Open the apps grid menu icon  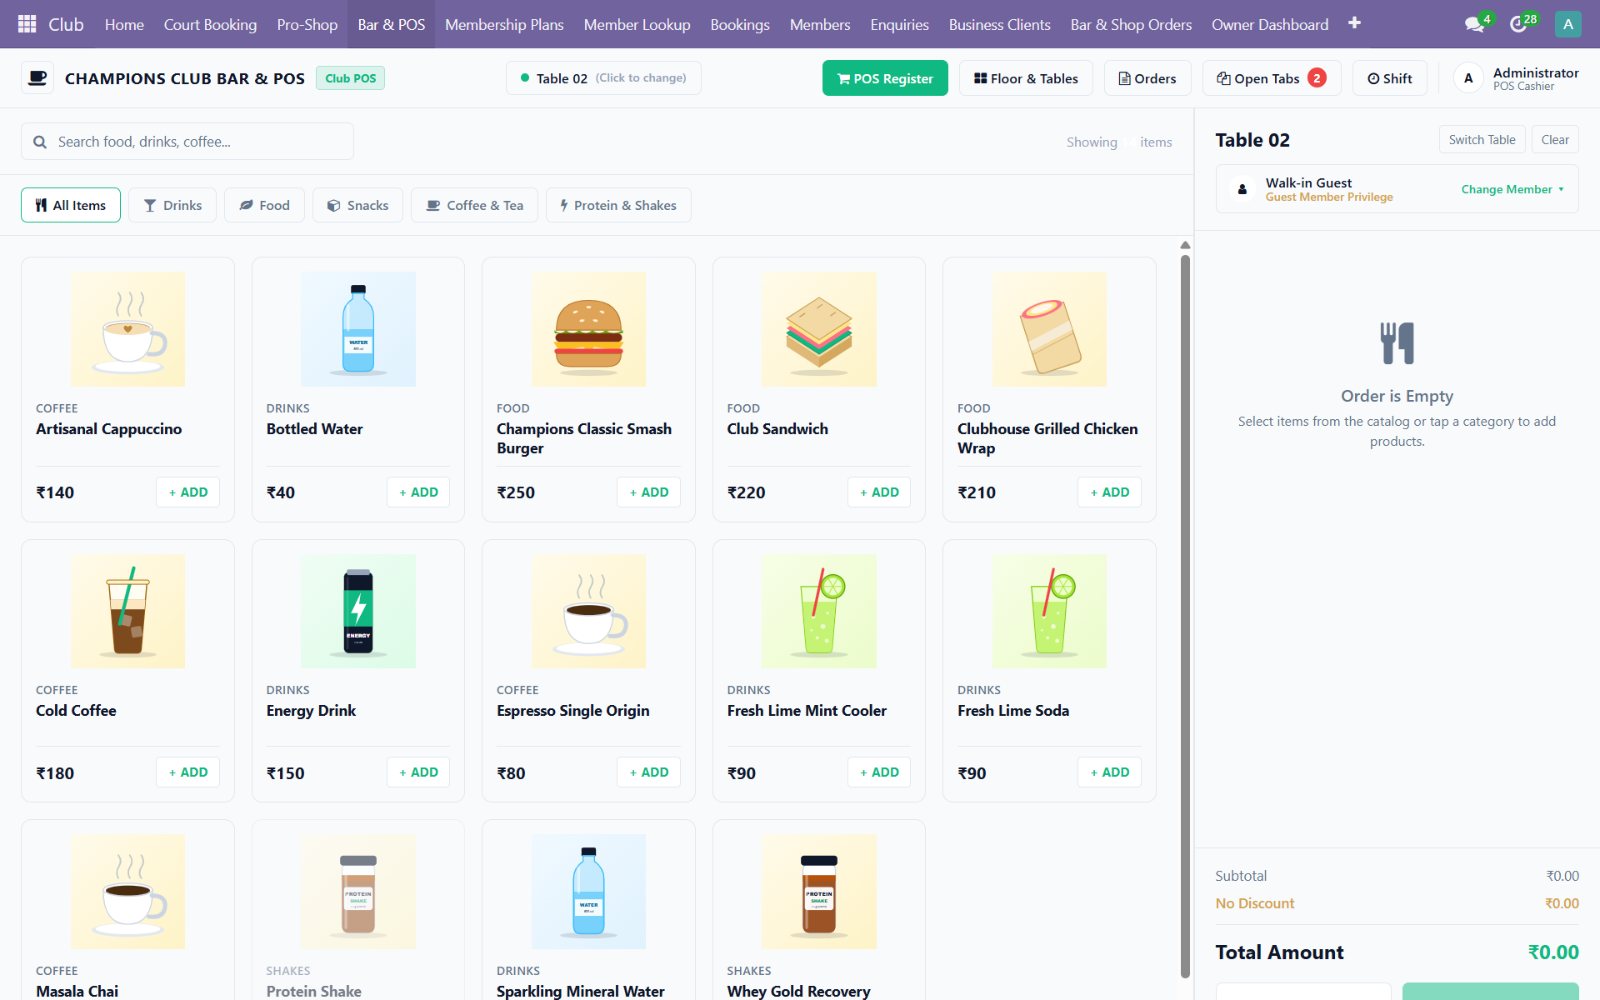point(27,24)
